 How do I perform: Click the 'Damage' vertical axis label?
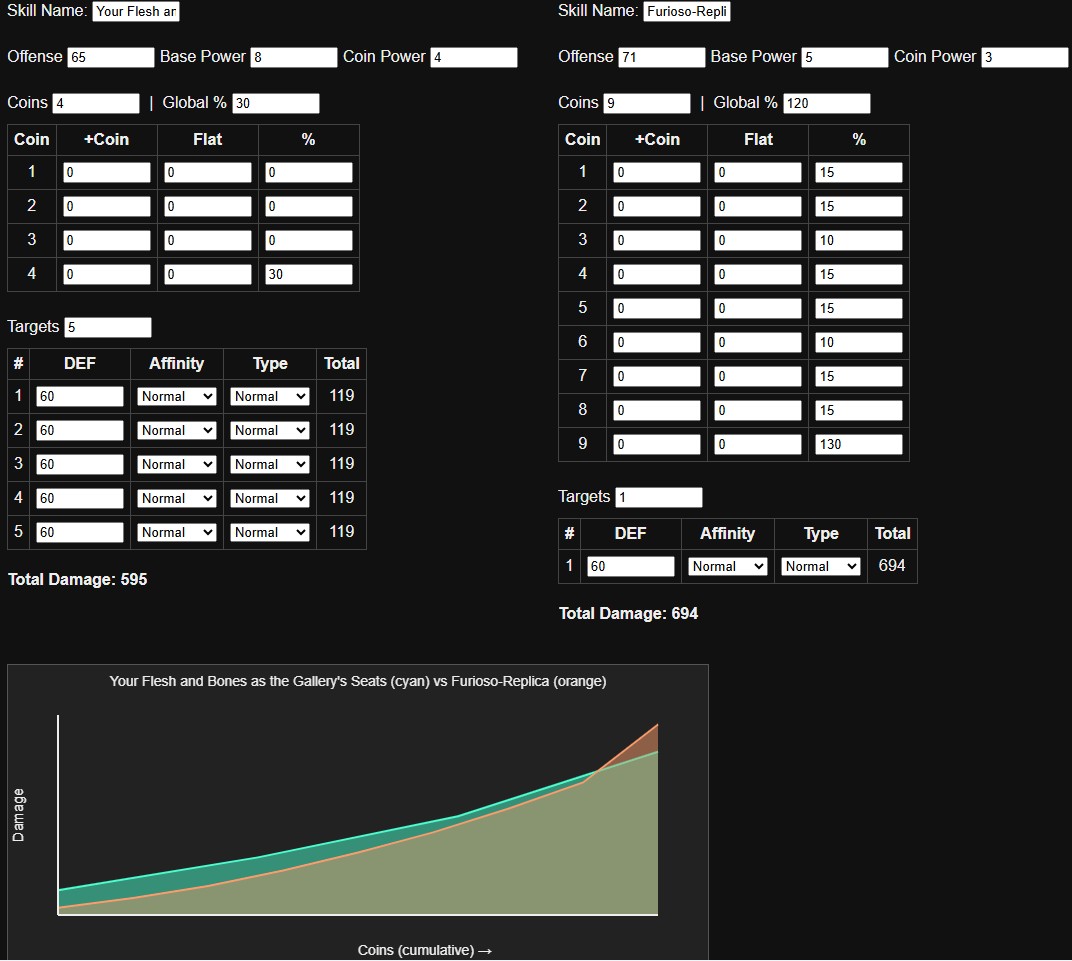pos(18,815)
